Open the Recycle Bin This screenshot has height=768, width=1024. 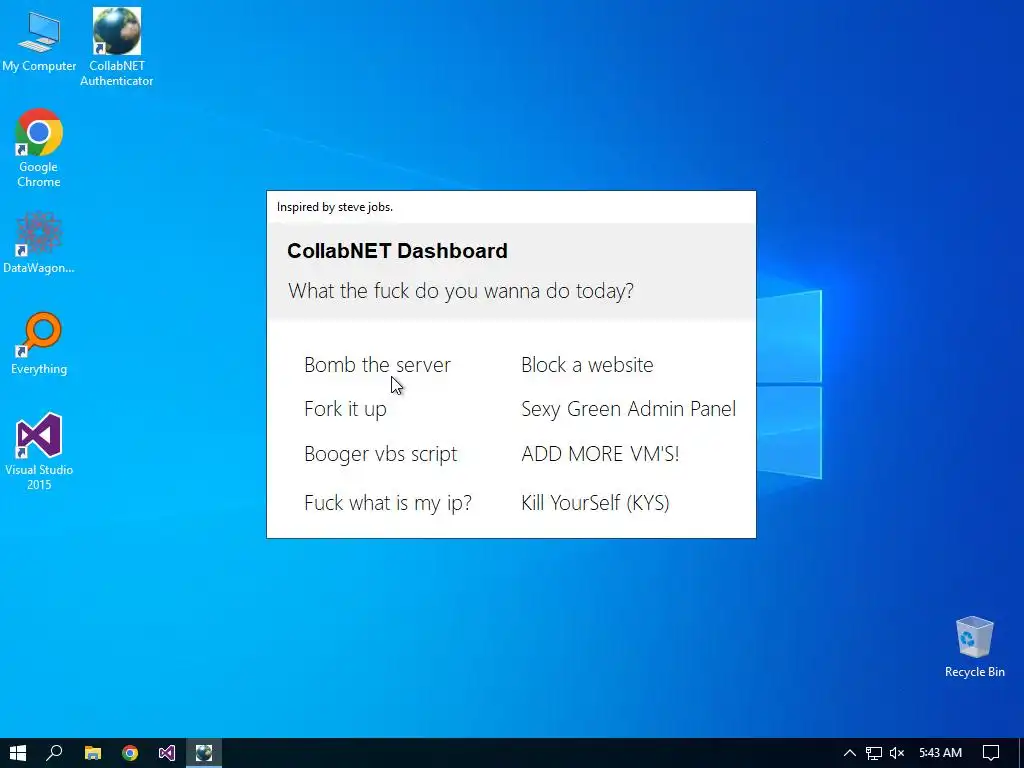[974, 647]
